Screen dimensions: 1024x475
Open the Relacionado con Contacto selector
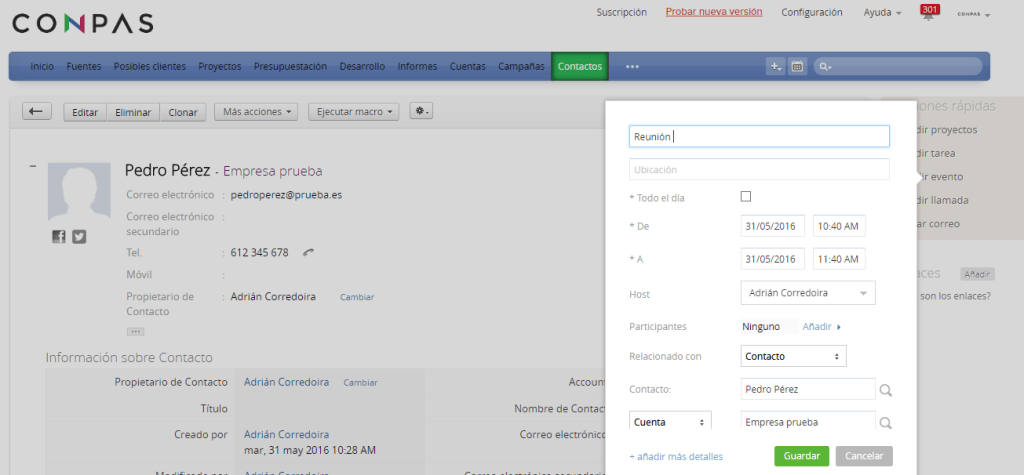pyautogui.click(x=793, y=357)
